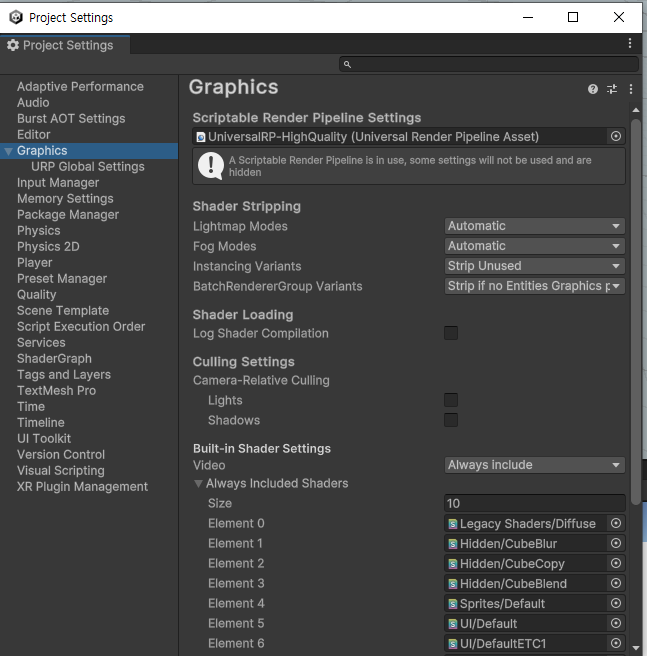Click the object picker for Element 1

[616, 543]
